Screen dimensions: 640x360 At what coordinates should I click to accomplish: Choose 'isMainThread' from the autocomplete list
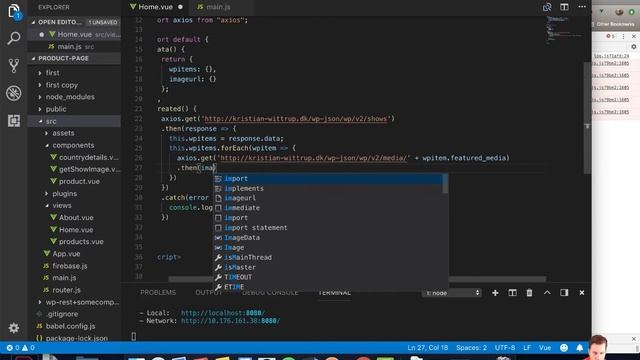click(x=328, y=257)
